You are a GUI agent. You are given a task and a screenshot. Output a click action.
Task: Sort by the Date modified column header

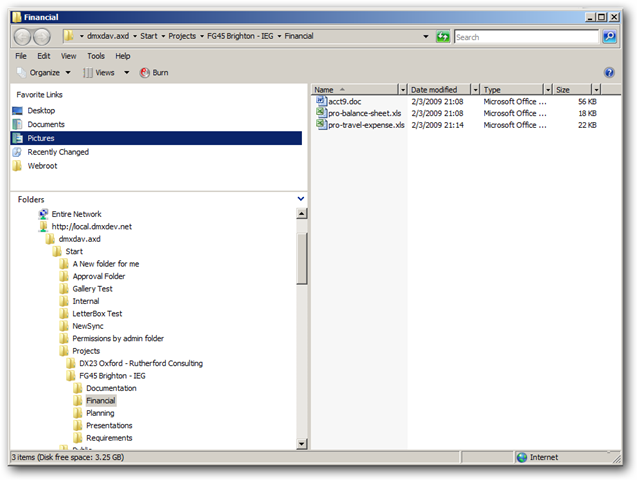[440, 89]
